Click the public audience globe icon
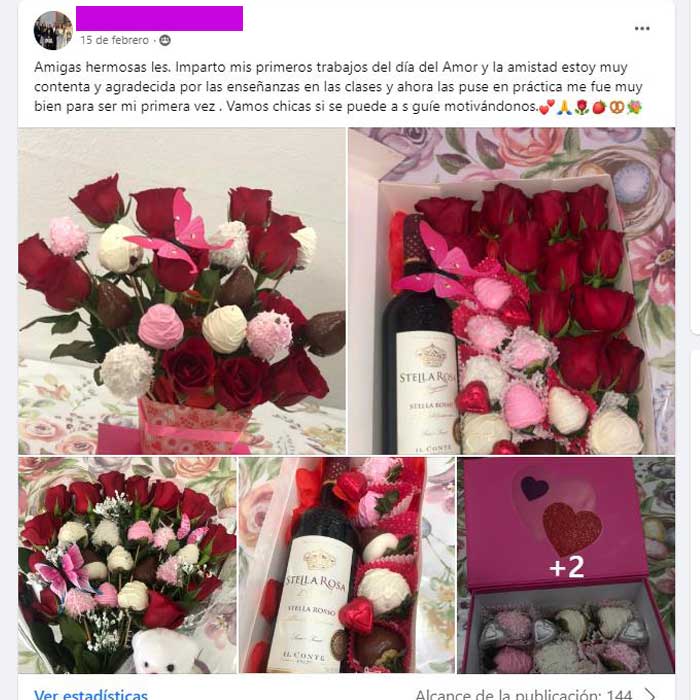700x700 pixels. (x=165, y=40)
